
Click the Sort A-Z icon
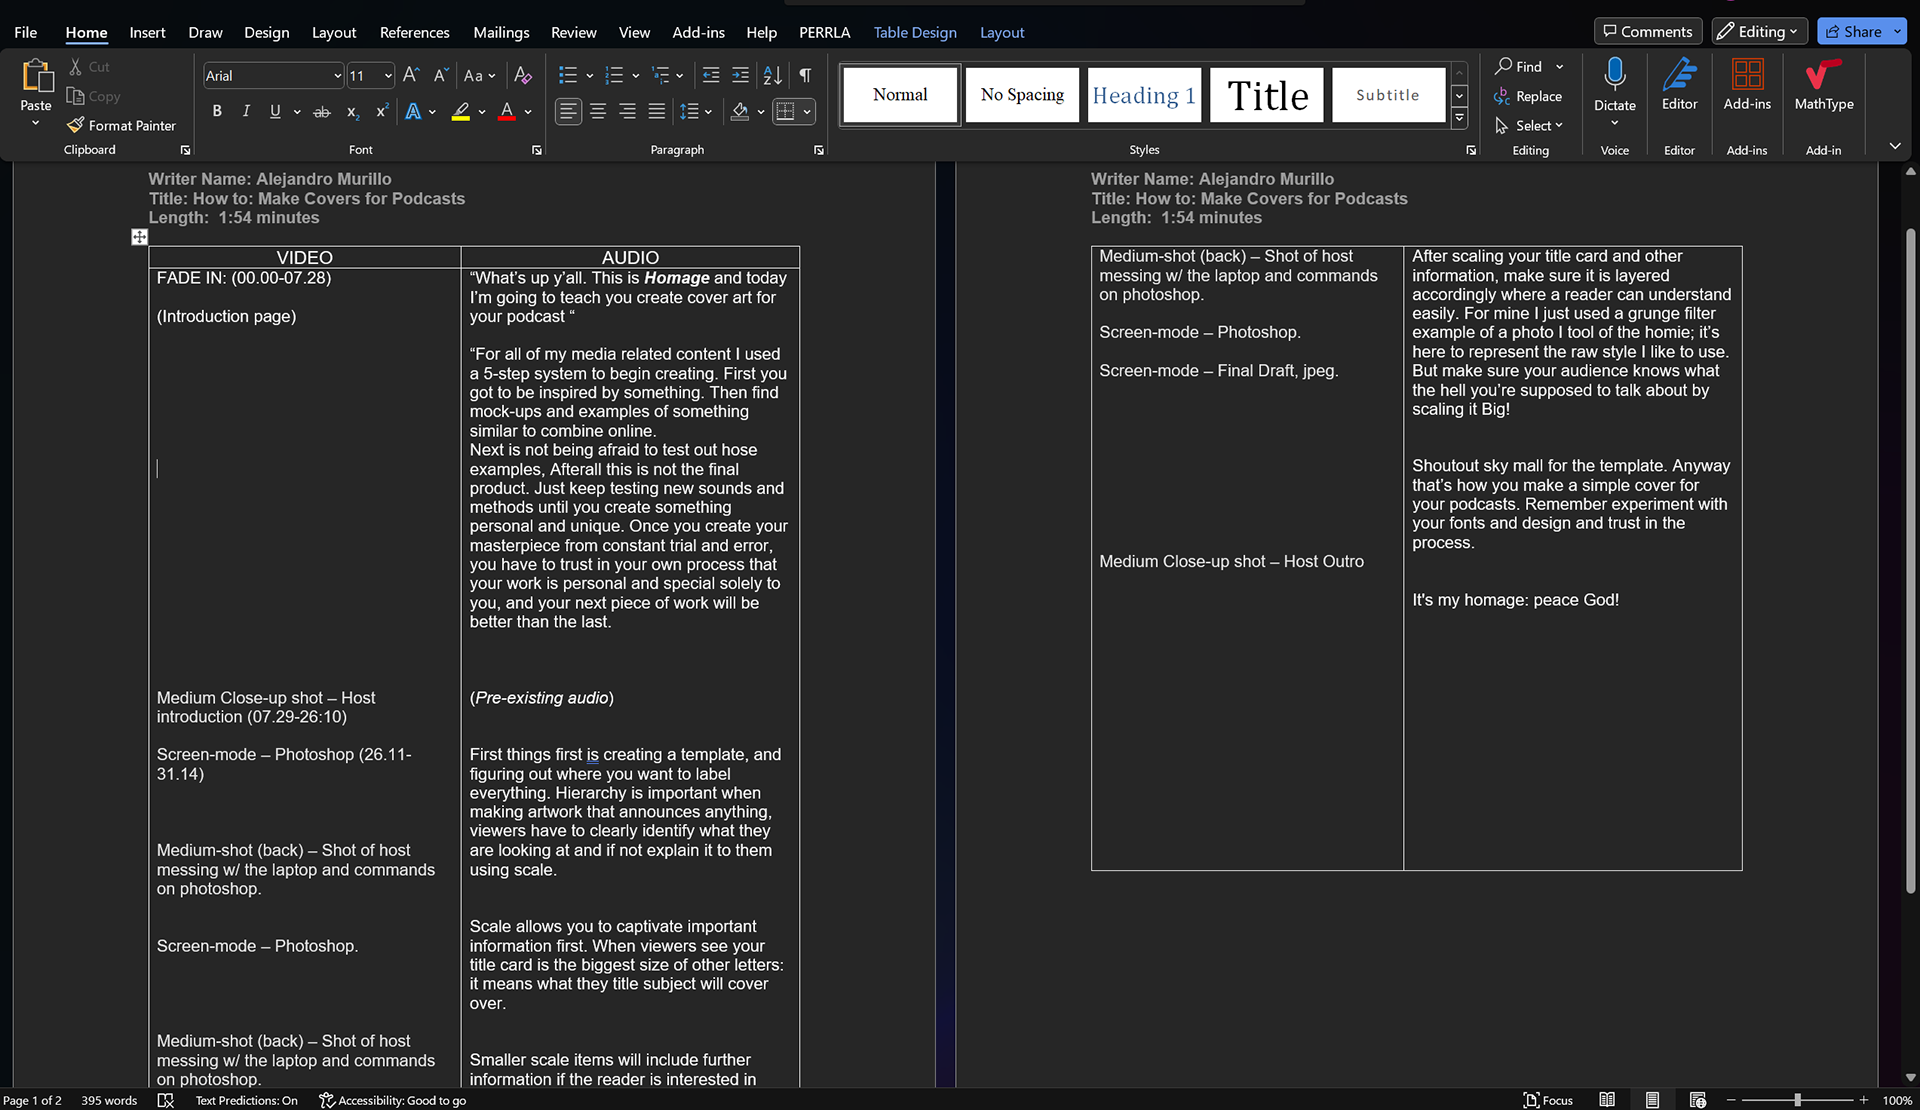click(x=772, y=75)
